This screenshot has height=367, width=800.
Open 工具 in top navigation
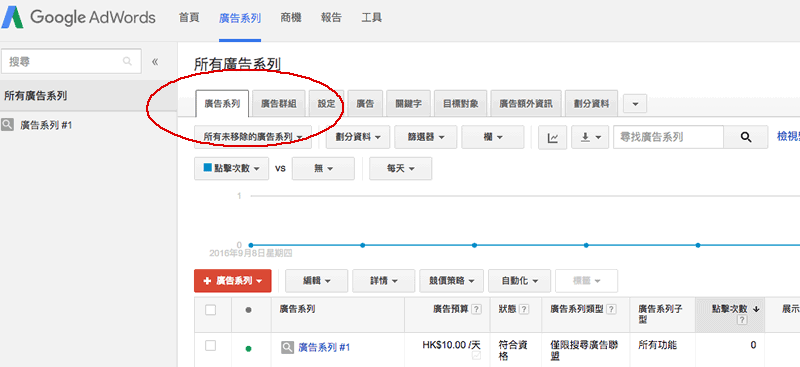(371, 18)
